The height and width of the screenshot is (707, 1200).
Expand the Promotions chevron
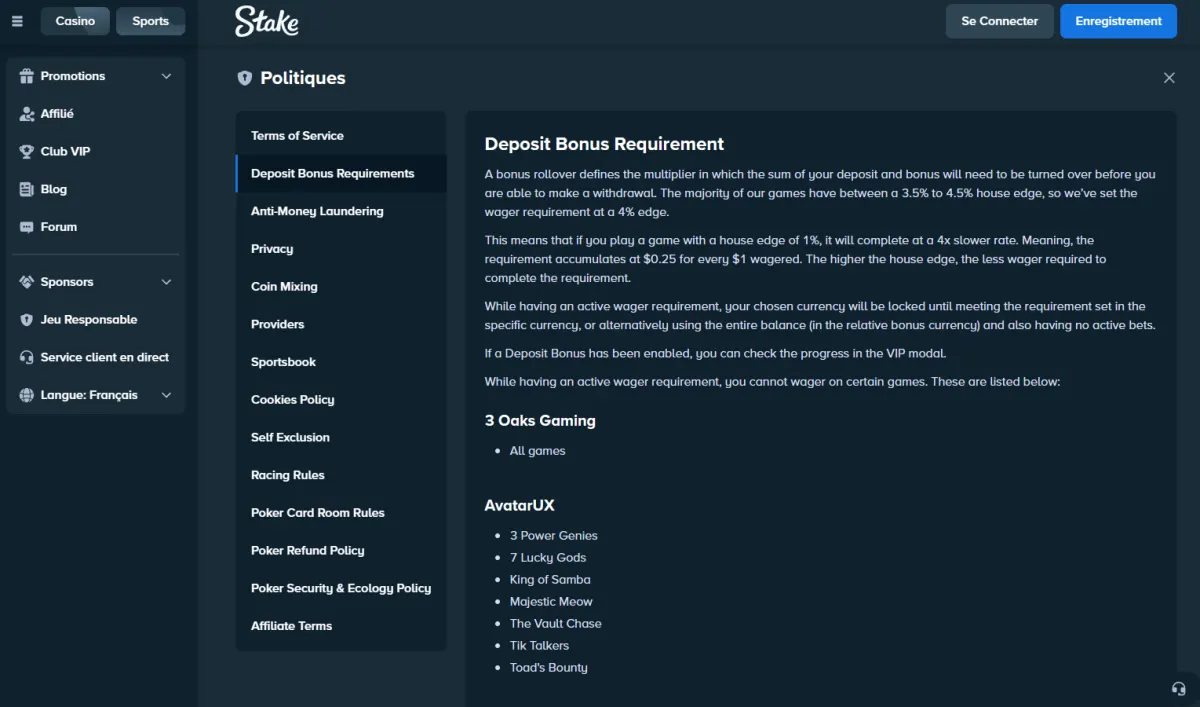pos(166,76)
